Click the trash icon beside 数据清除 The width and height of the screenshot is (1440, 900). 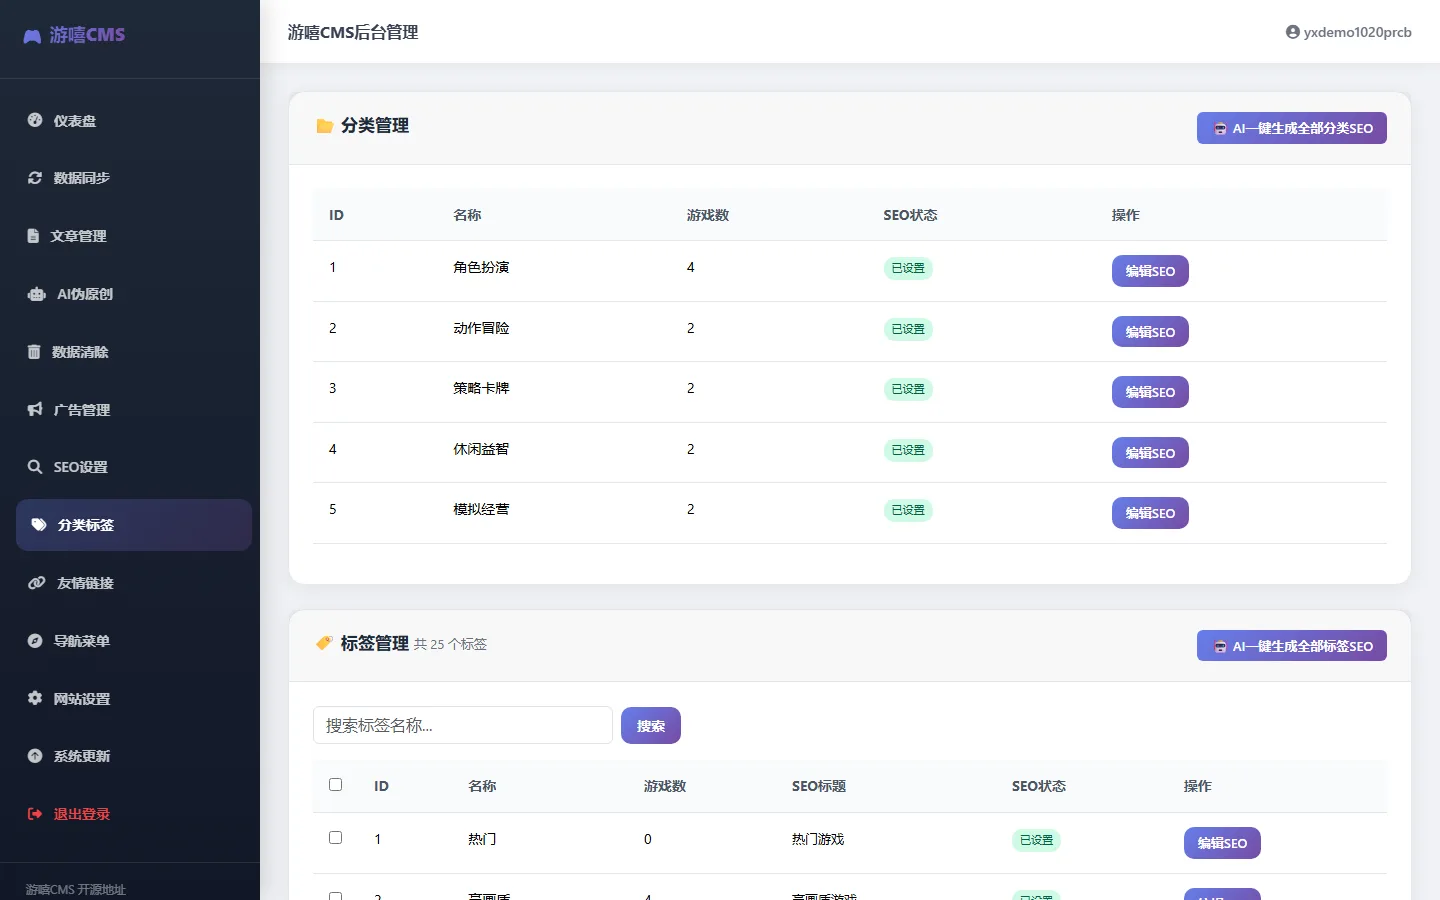point(34,352)
